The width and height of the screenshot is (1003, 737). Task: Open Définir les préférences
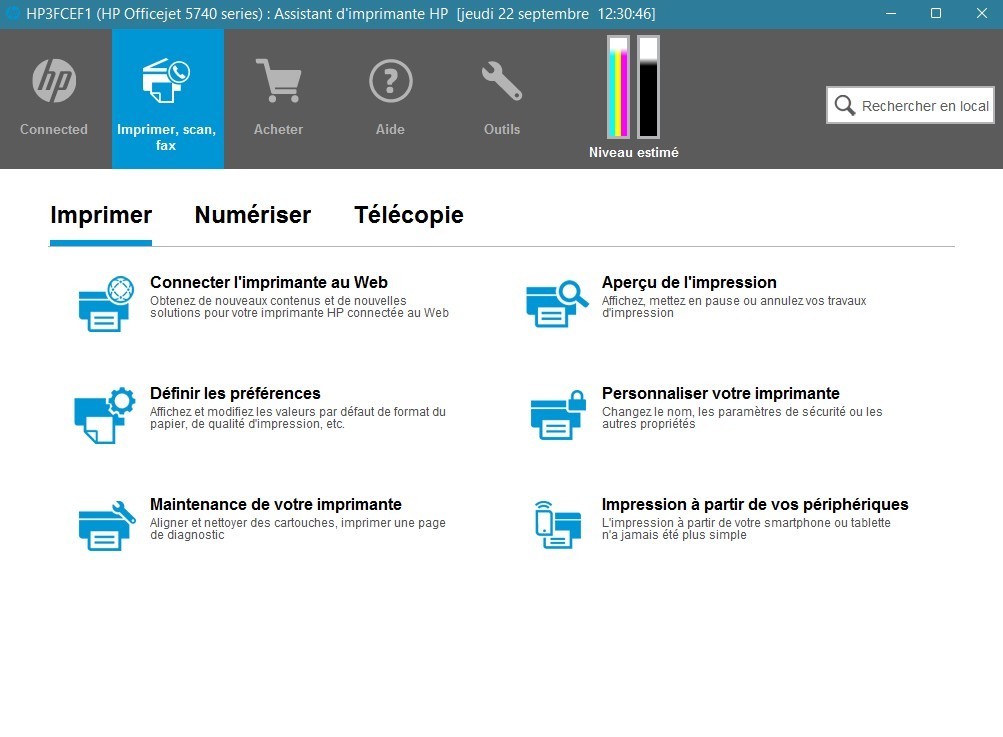[234, 393]
